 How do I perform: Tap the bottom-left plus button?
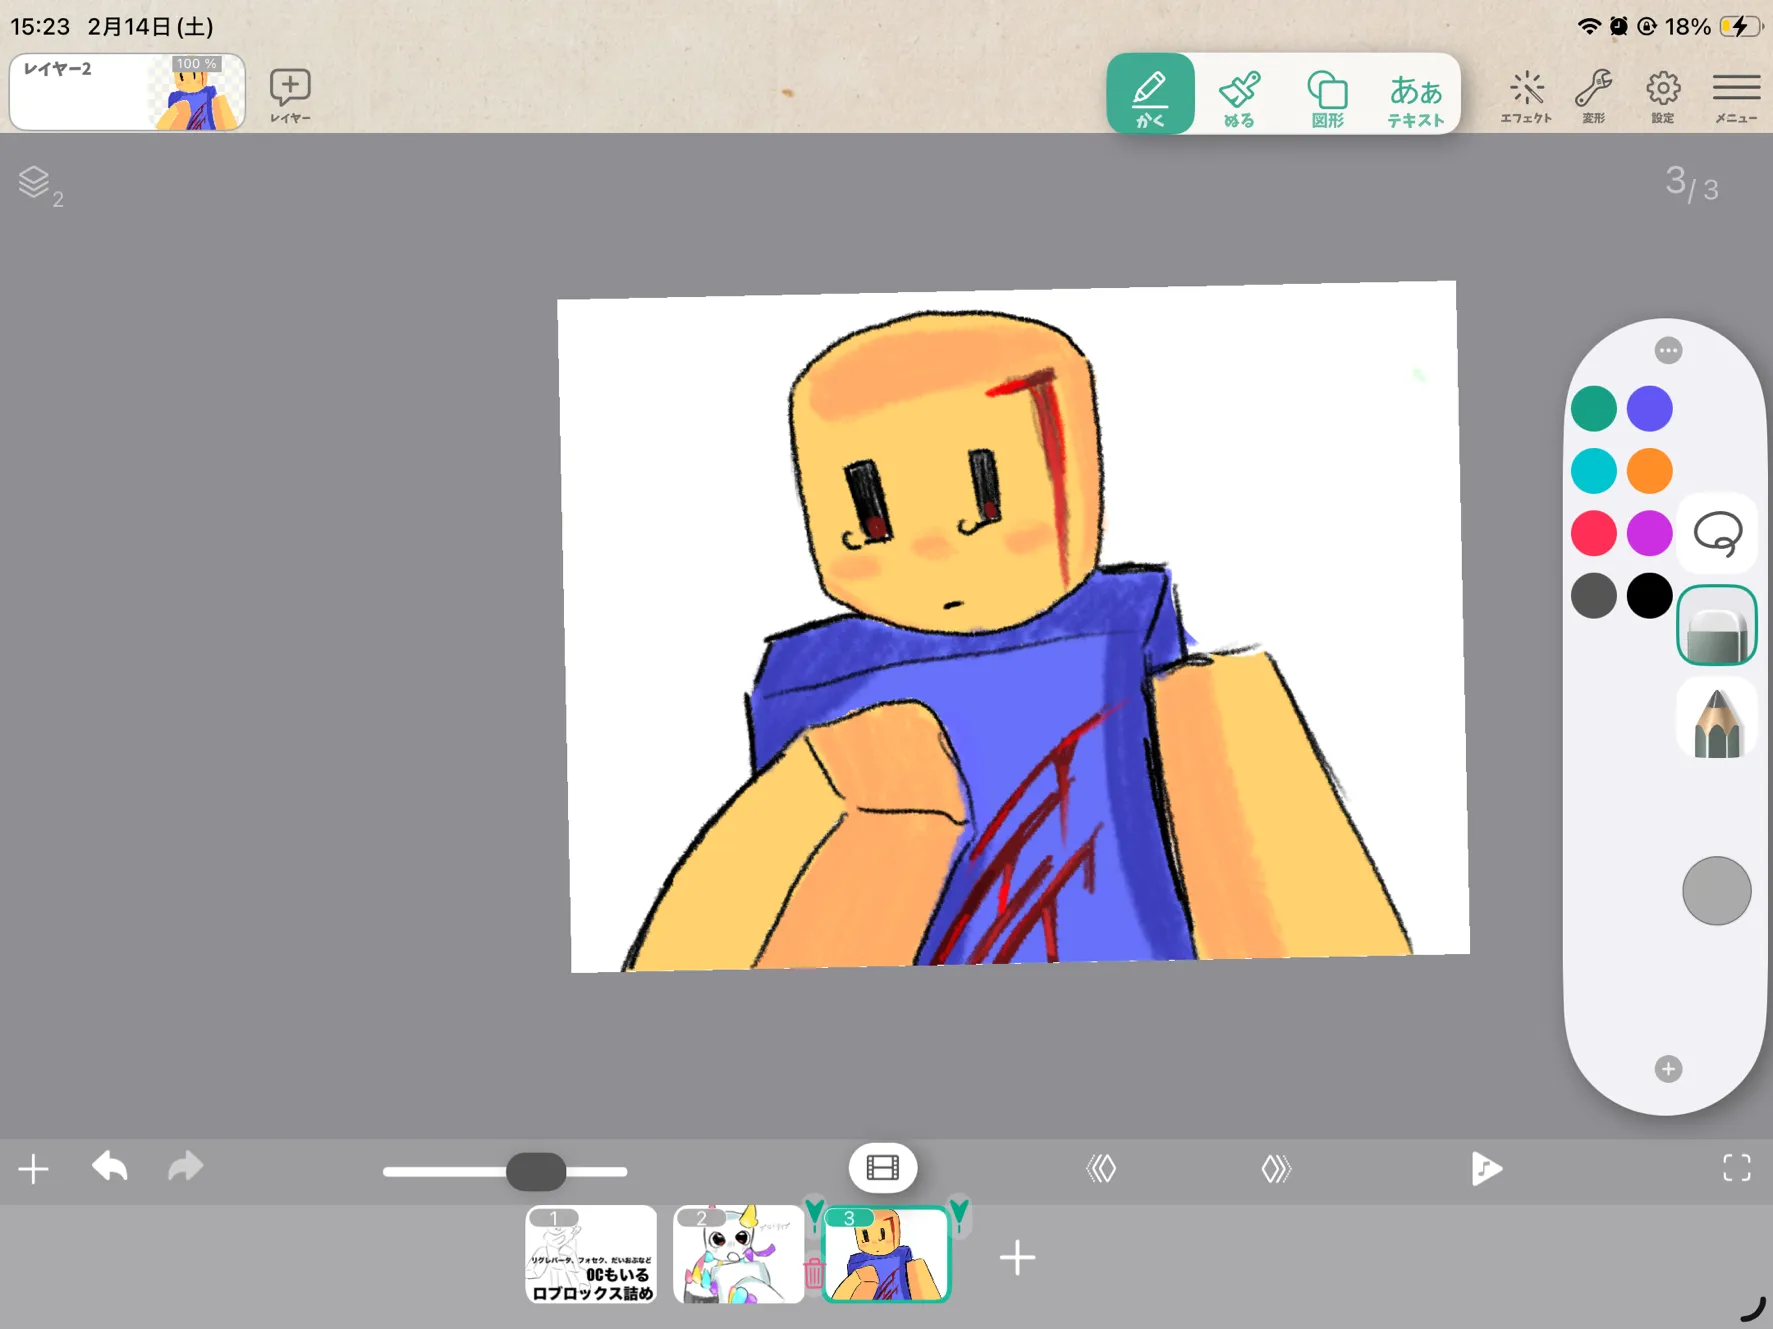[33, 1168]
